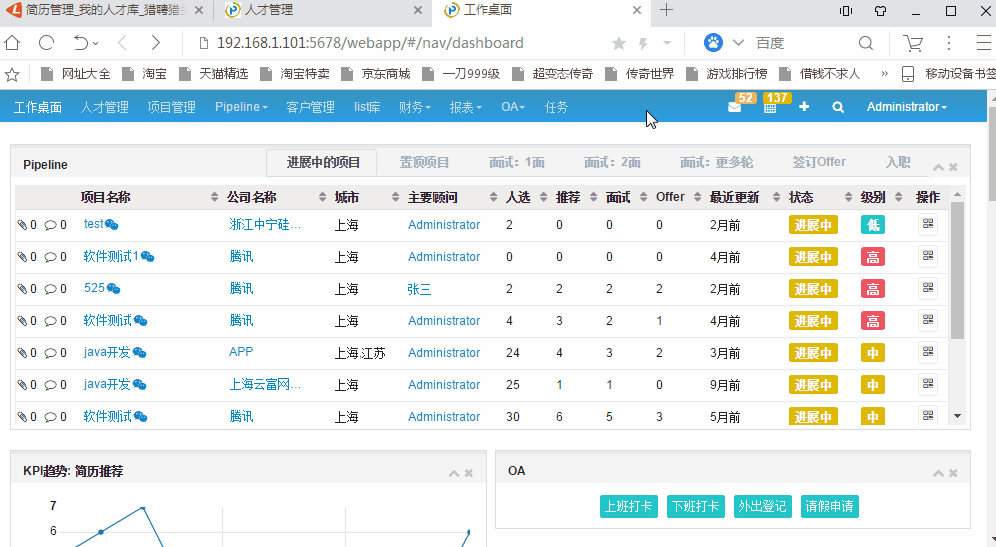Click the browser address bar URL
Screen dimensions: 996x547
(370, 43)
